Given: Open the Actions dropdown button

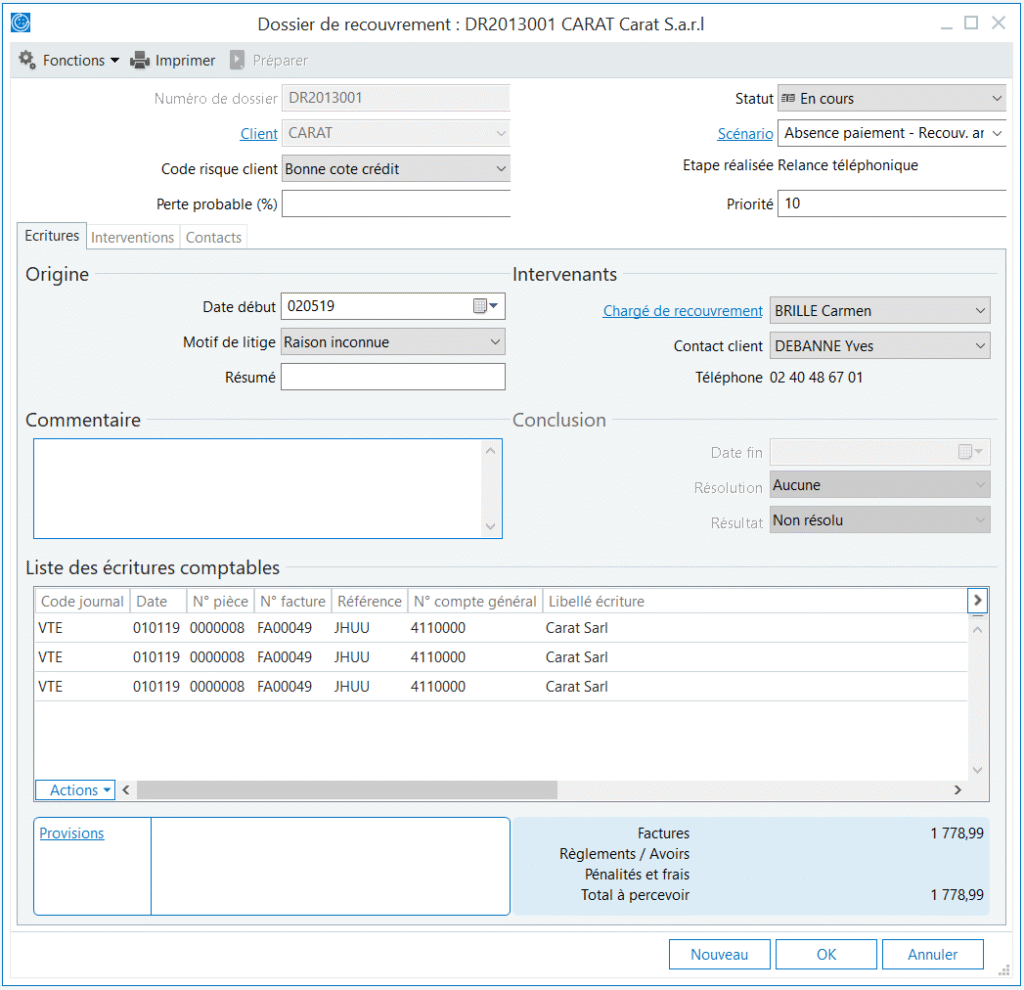Looking at the screenshot, I should click(75, 790).
